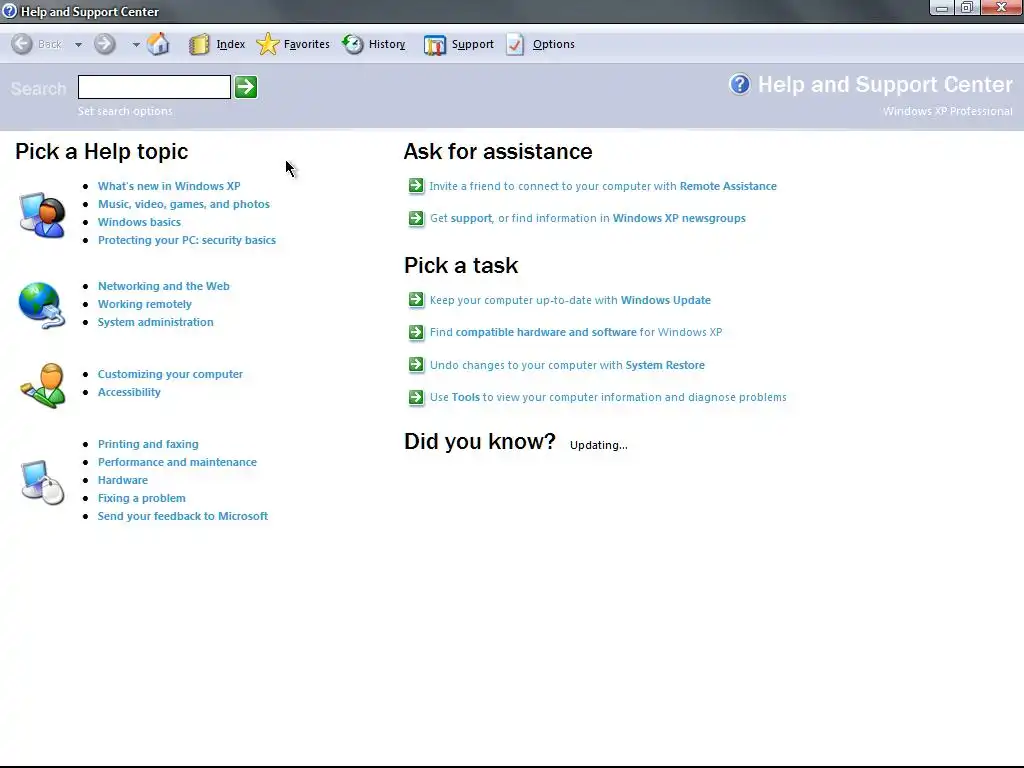The width and height of the screenshot is (1024, 768).
Task: Click the computer and mouse icon
Action: (x=42, y=482)
